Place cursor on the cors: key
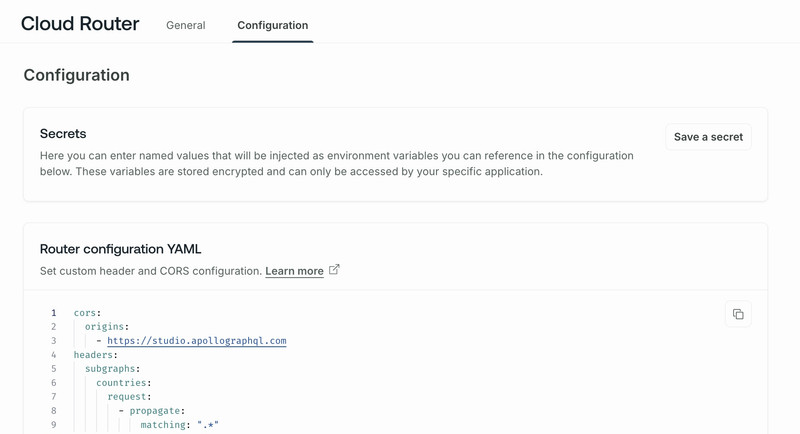Screen dimensions: 800x434 (87, 313)
